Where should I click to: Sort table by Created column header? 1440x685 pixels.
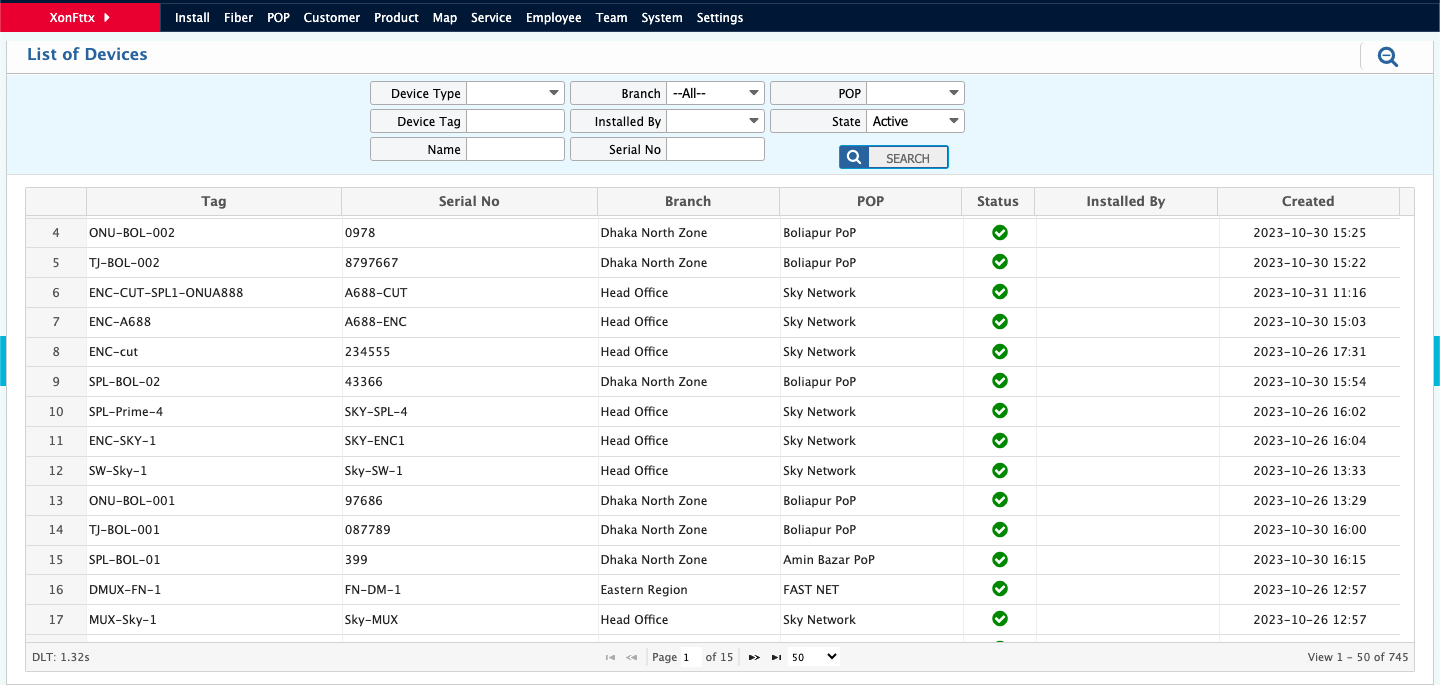point(1307,201)
